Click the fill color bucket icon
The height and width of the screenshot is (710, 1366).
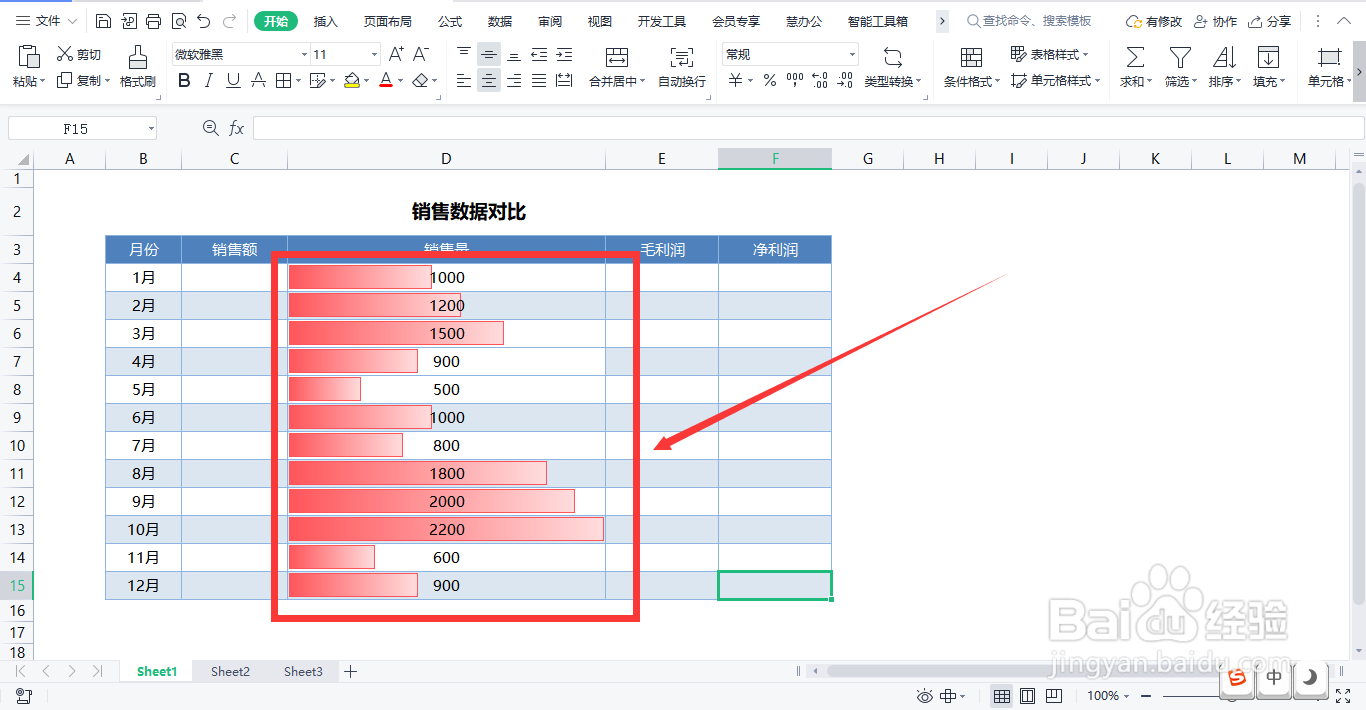point(352,81)
